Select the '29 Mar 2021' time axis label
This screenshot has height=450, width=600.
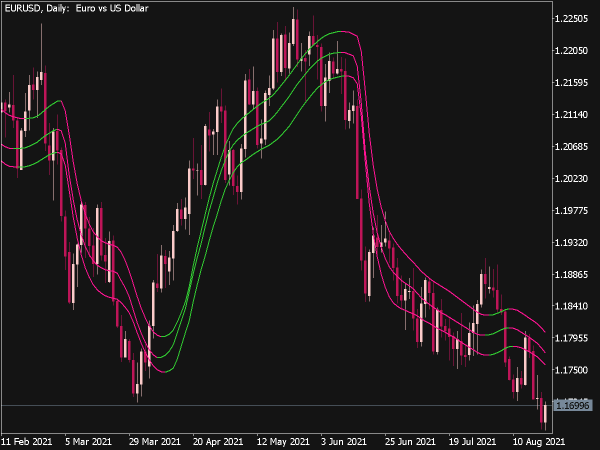[155, 442]
